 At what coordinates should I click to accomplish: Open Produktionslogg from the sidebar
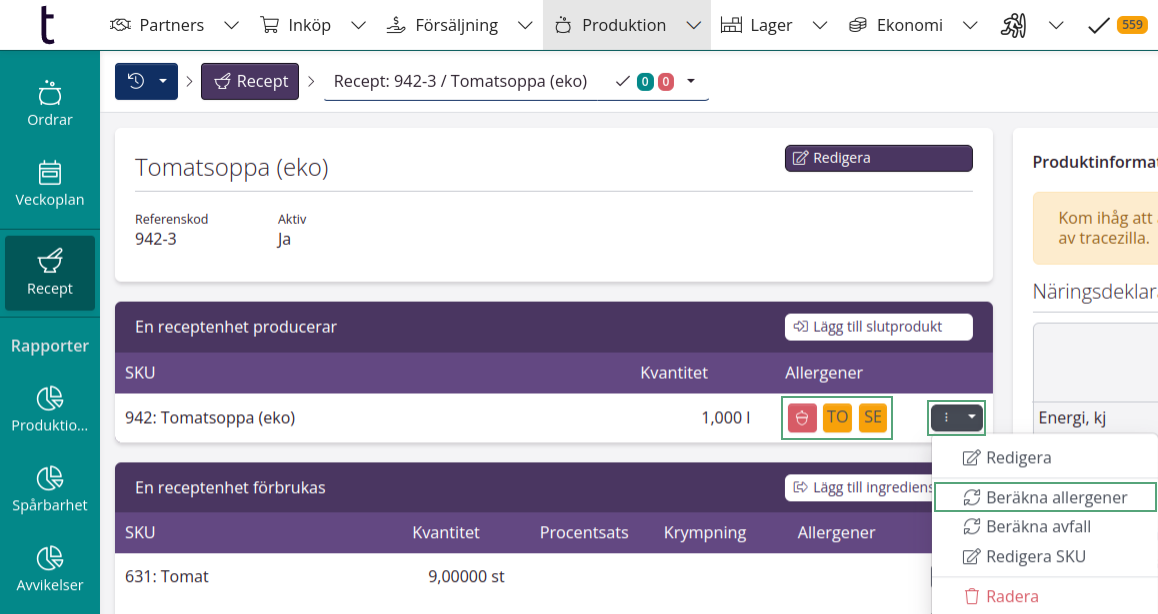point(48,410)
